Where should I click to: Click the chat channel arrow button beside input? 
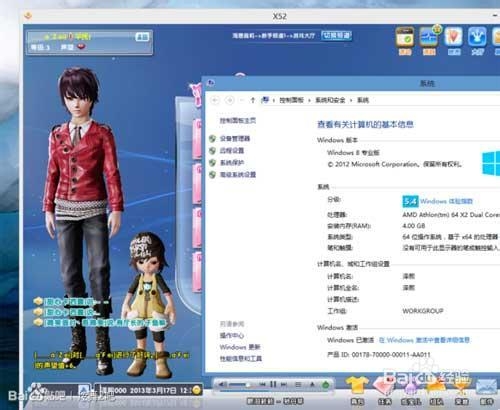click(84, 390)
